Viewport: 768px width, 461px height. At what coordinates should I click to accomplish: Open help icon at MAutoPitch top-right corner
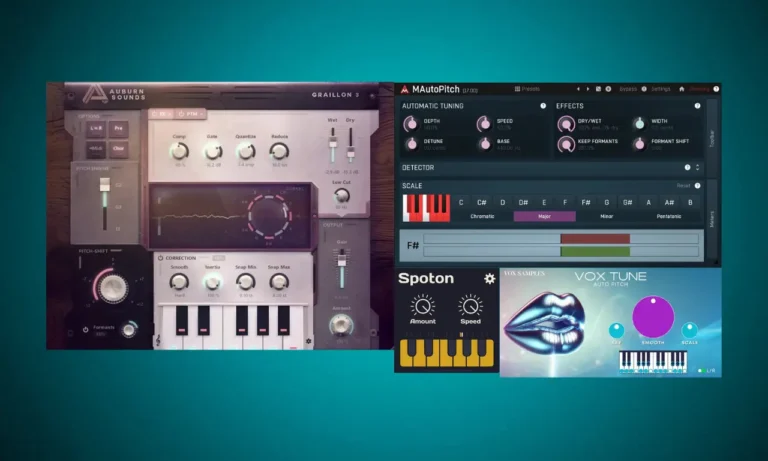(x=716, y=89)
